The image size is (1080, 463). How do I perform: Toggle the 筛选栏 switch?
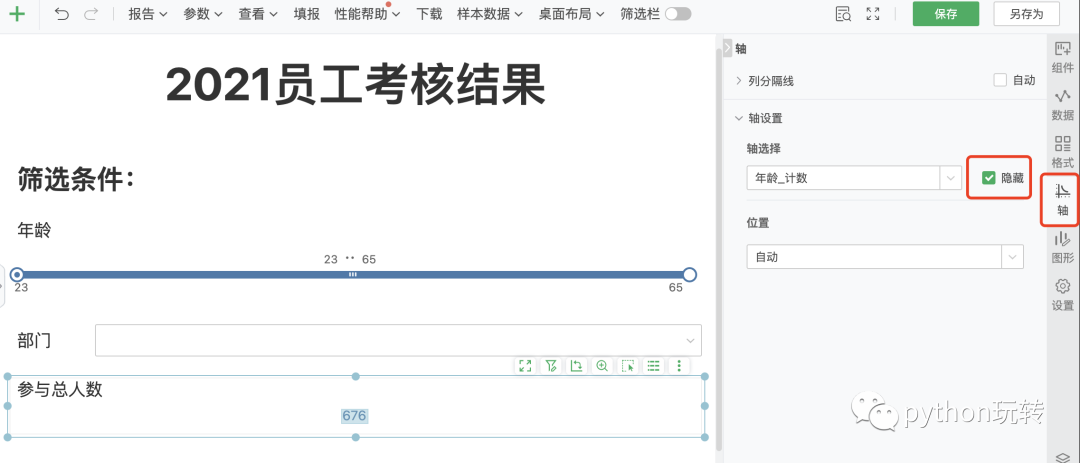[x=678, y=14]
